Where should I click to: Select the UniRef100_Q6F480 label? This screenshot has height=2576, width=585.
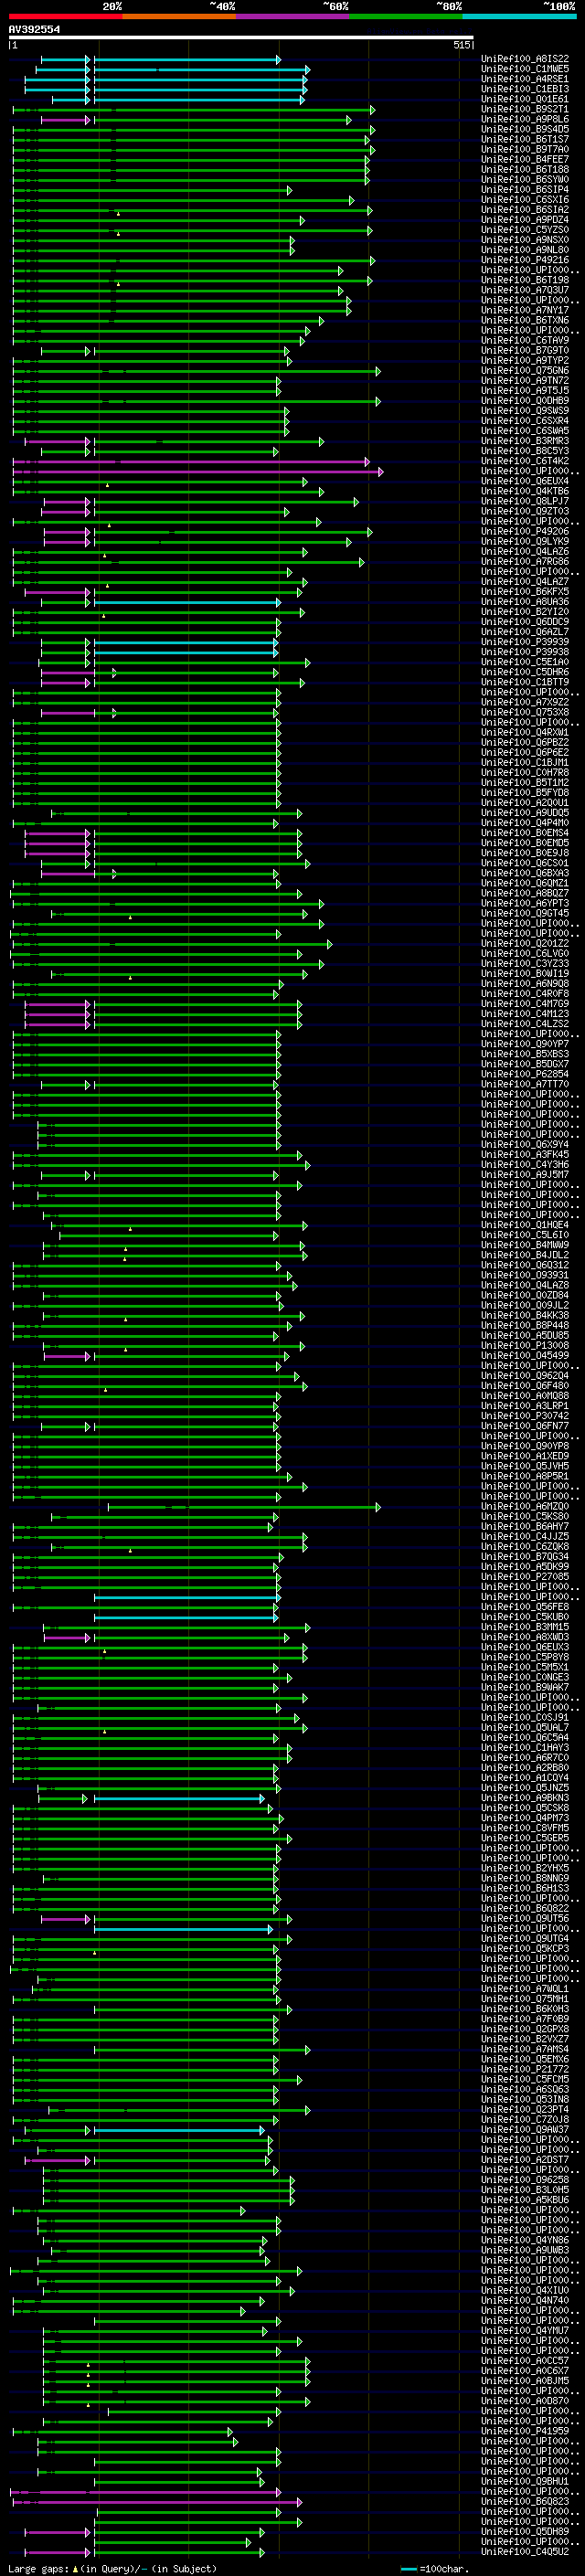coord(525,1386)
